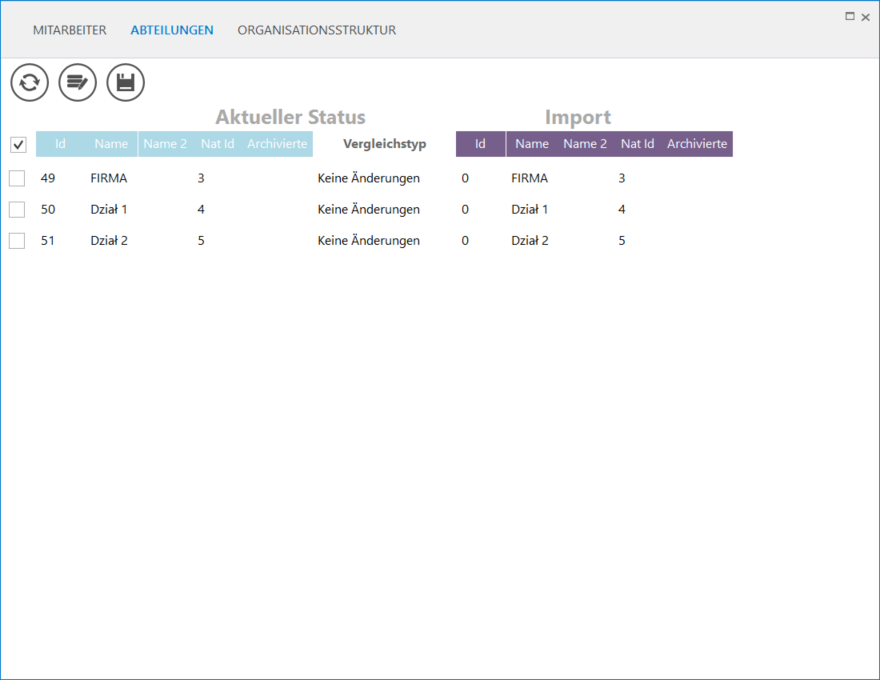Click the save floppy disk icon

(x=126, y=82)
